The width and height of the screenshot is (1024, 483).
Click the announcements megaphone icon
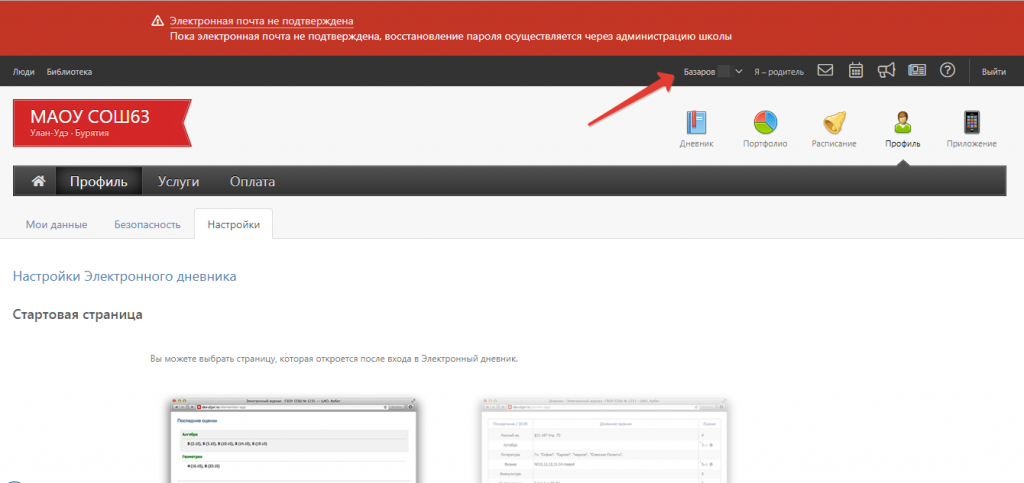[886, 70]
